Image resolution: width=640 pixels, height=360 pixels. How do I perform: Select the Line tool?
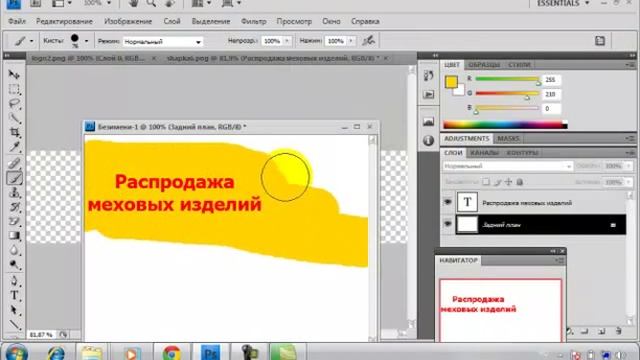pos(14,325)
